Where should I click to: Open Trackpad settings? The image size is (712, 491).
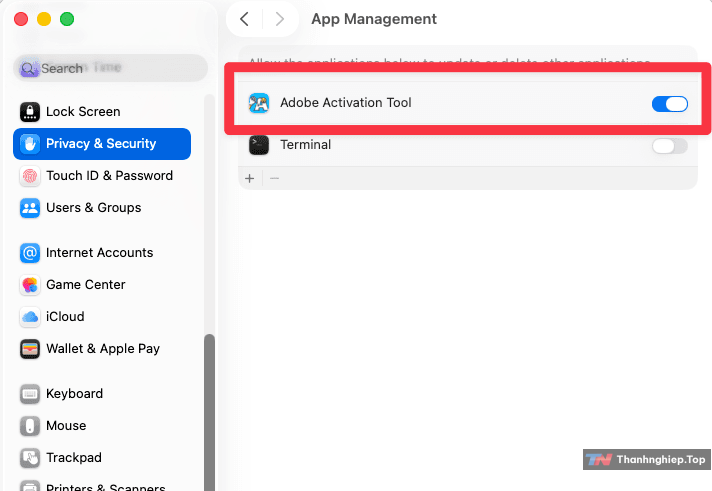pos(102,458)
